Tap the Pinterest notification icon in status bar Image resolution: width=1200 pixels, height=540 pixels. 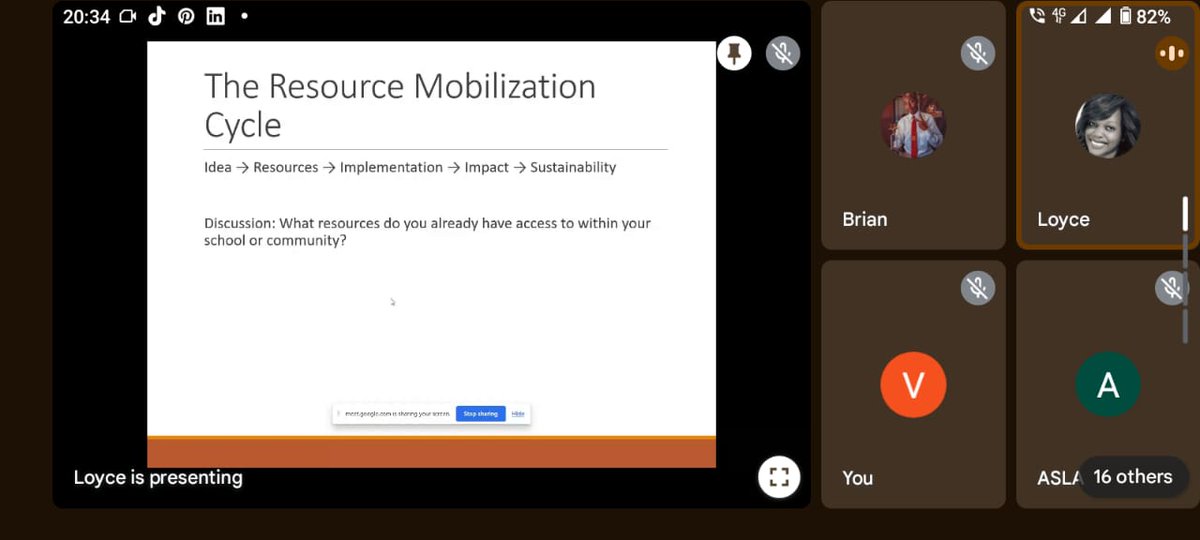(x=186, y=16)
